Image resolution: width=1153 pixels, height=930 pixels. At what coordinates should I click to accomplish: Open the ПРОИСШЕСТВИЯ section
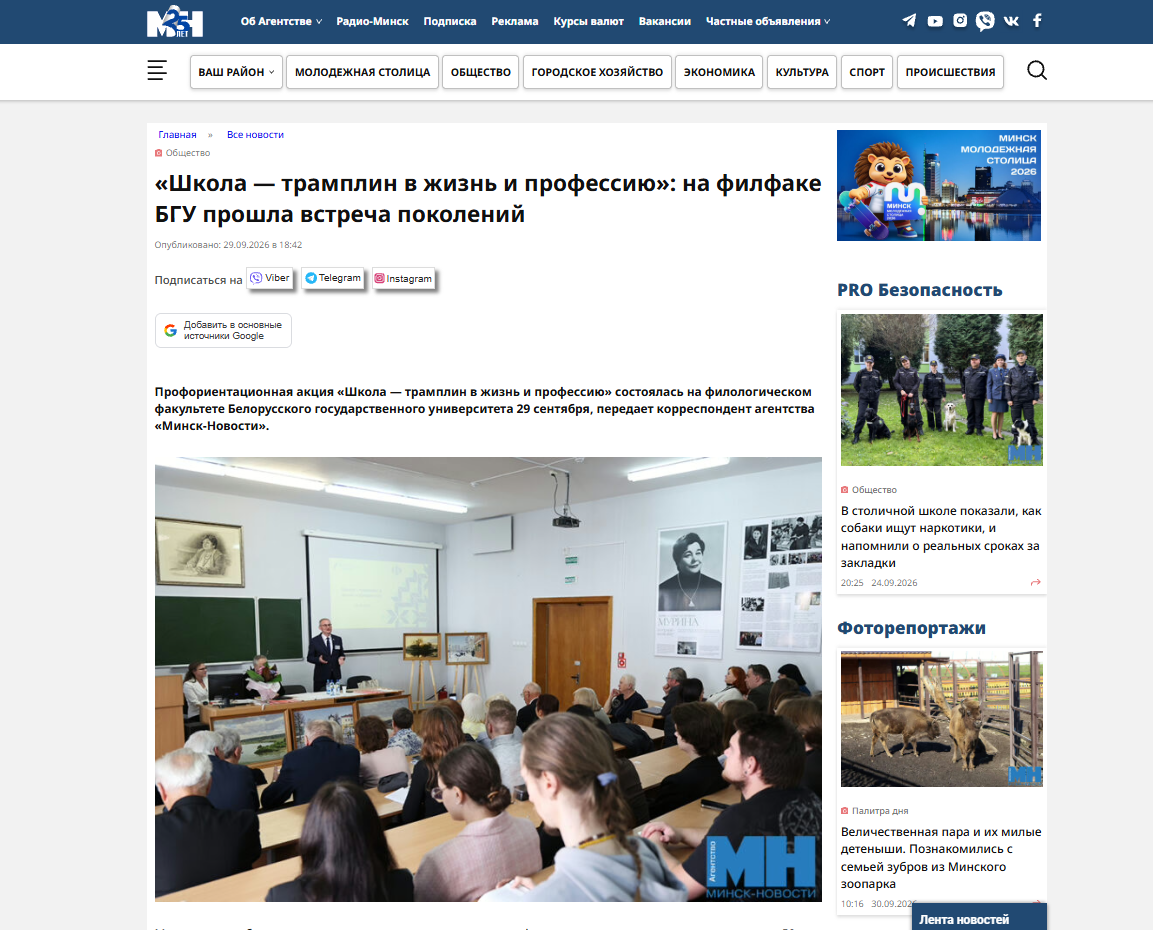pyautogui.click(x=950, y=72)
